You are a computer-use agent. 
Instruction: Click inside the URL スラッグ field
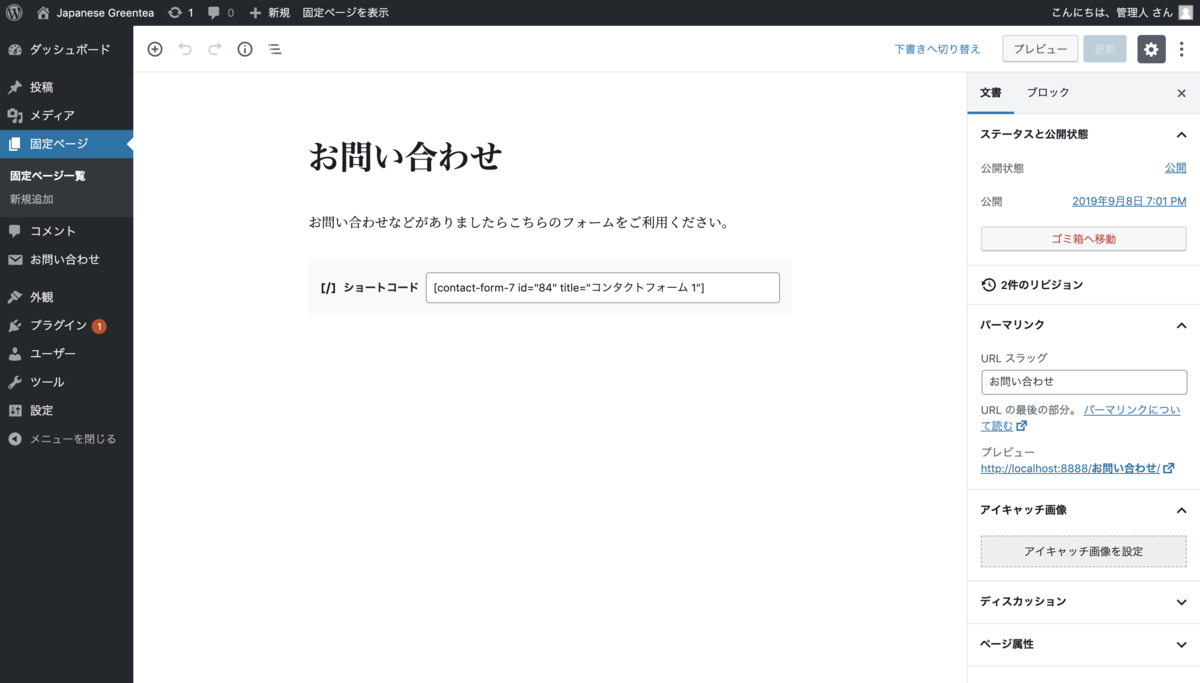pyautogui.click(x=1083, y=382)
